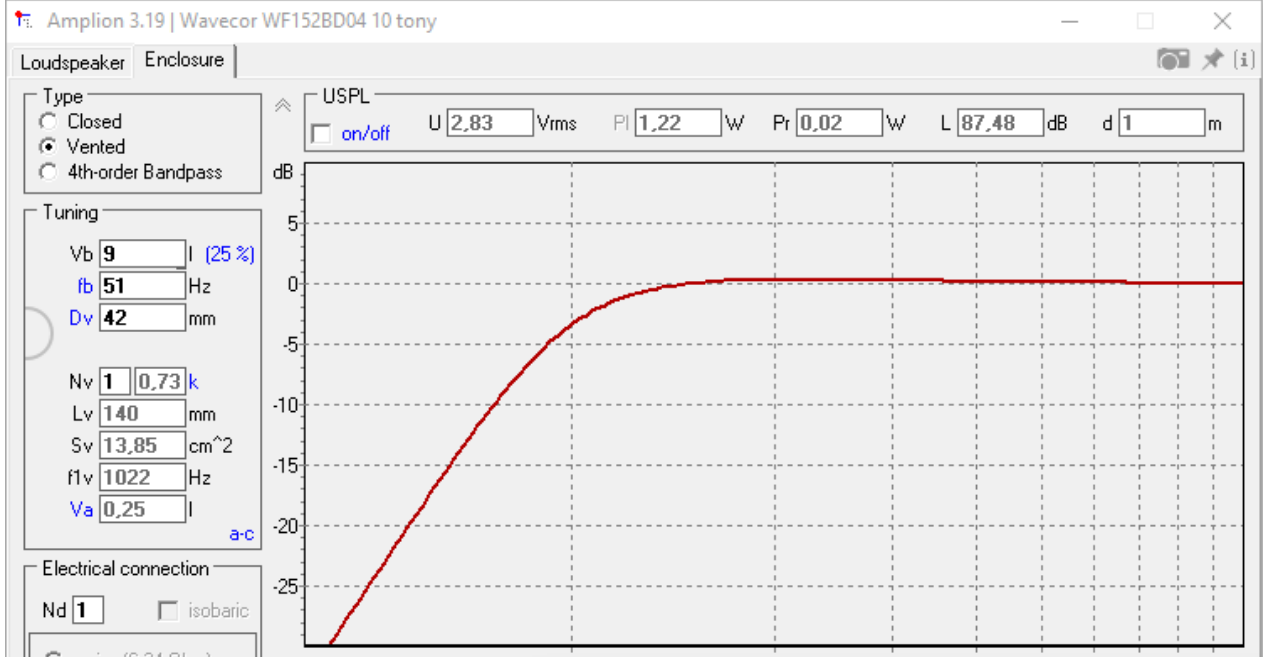Switch to the Enclosure tab
Image resolution: width=1263 pixels, height=657 pixels.
coord(184,59)
